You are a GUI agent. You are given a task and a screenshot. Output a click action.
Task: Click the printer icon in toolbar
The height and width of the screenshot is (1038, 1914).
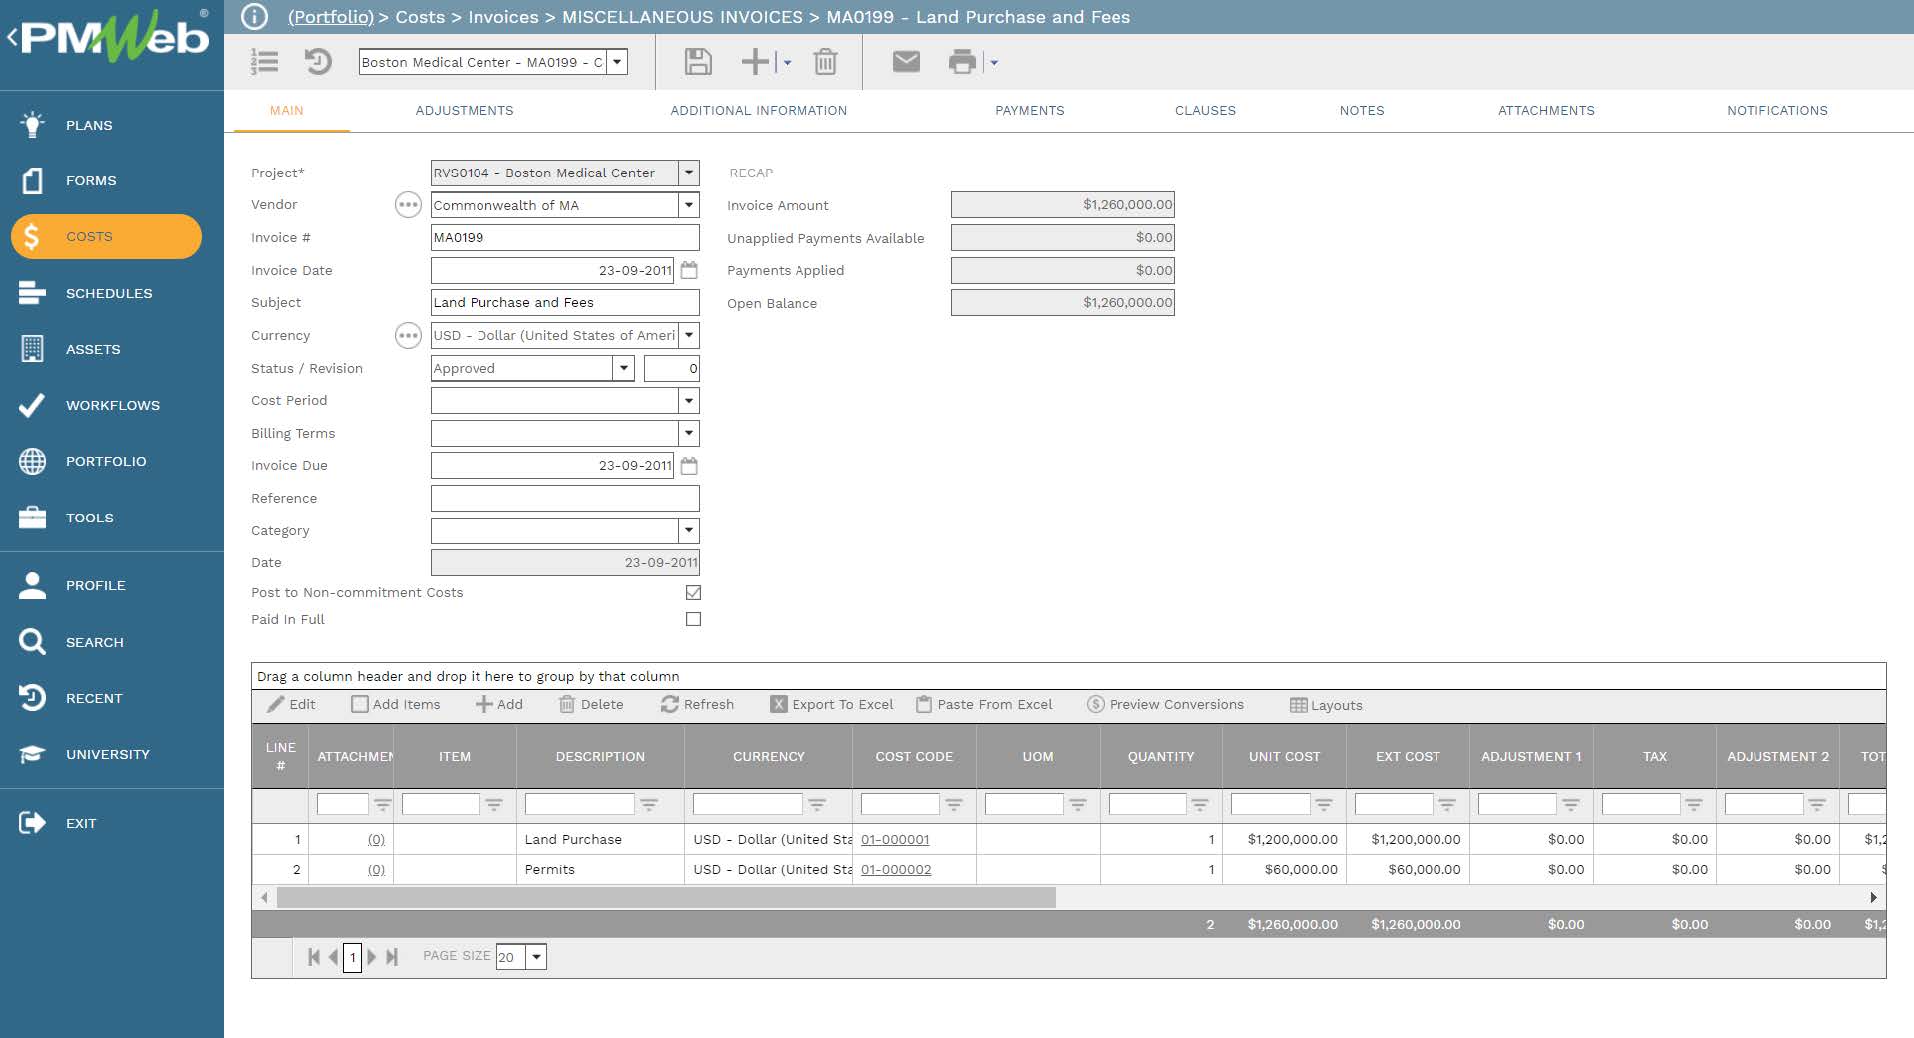(x=962, y=62)
